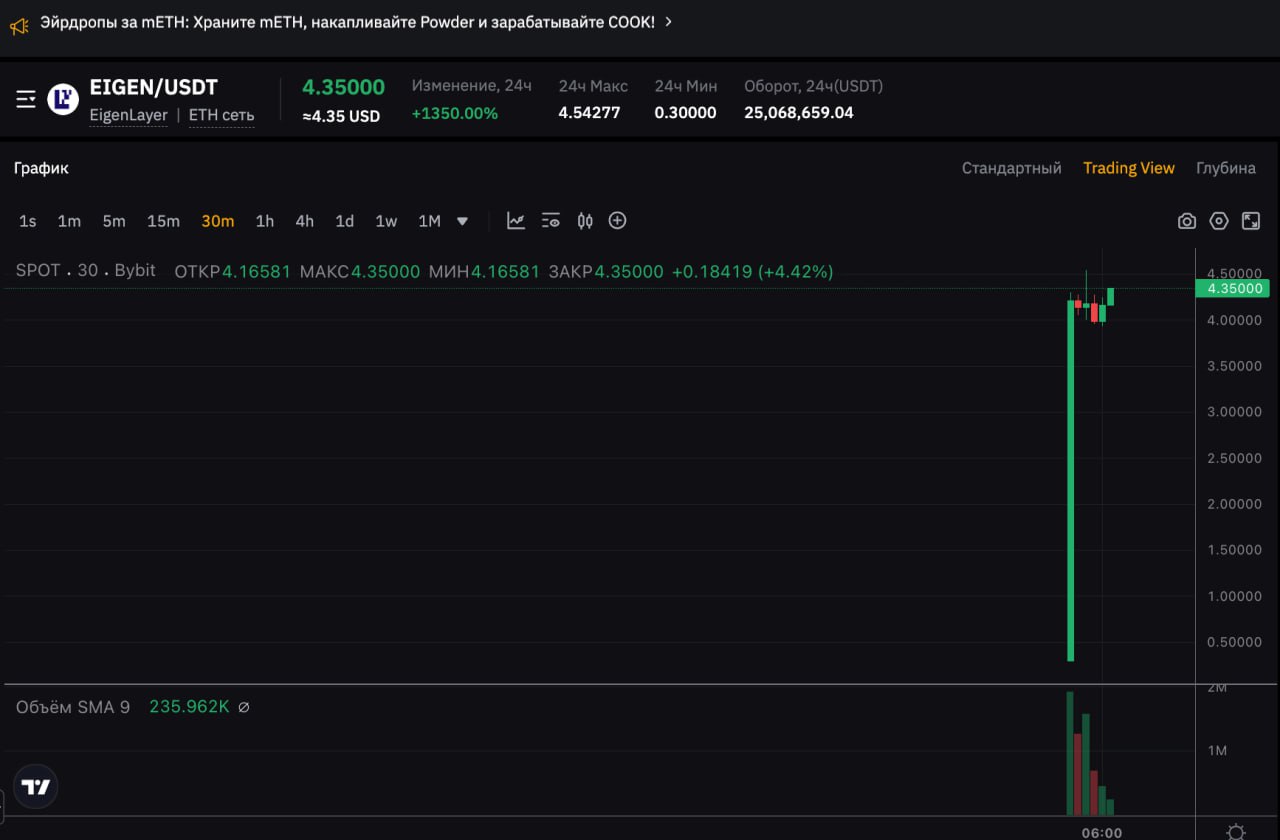Screen dimensions: 1280x840
Task: Click the circled plus icon in the toolbar
Action: pyautogui.click(x=618, y=221)
